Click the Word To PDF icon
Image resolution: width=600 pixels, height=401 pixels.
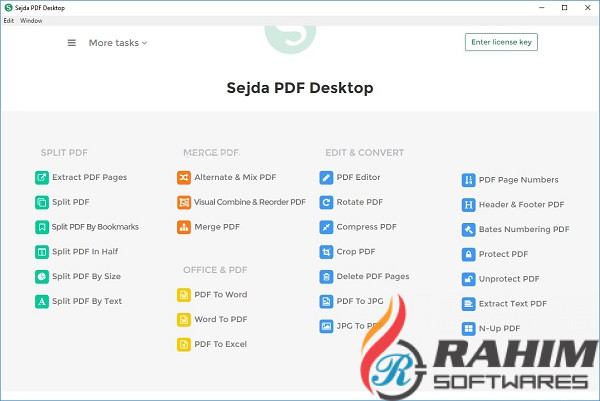184,319
